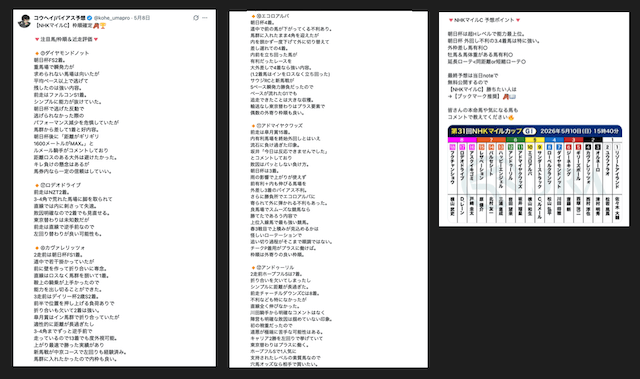The image size is (640, 379).
Task: Open the poster's profile avatar
Action: point(24,21)
